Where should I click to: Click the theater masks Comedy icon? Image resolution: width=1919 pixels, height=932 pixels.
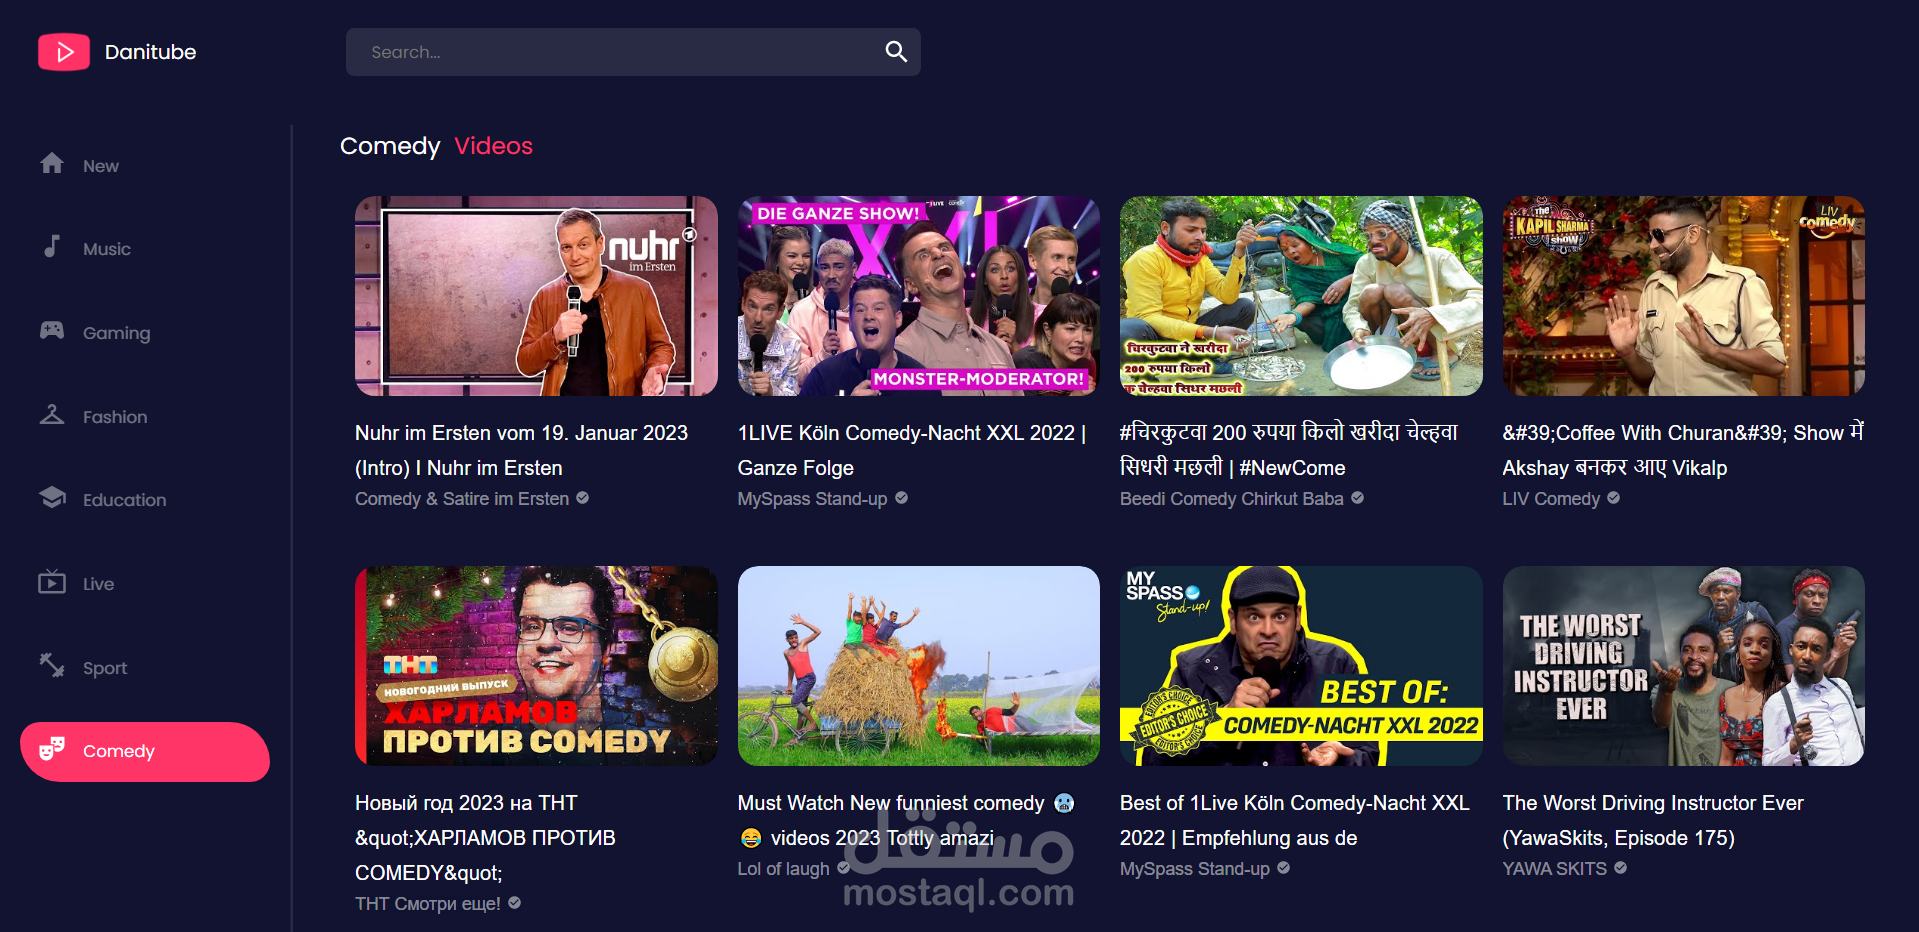(x=52, y=749)
